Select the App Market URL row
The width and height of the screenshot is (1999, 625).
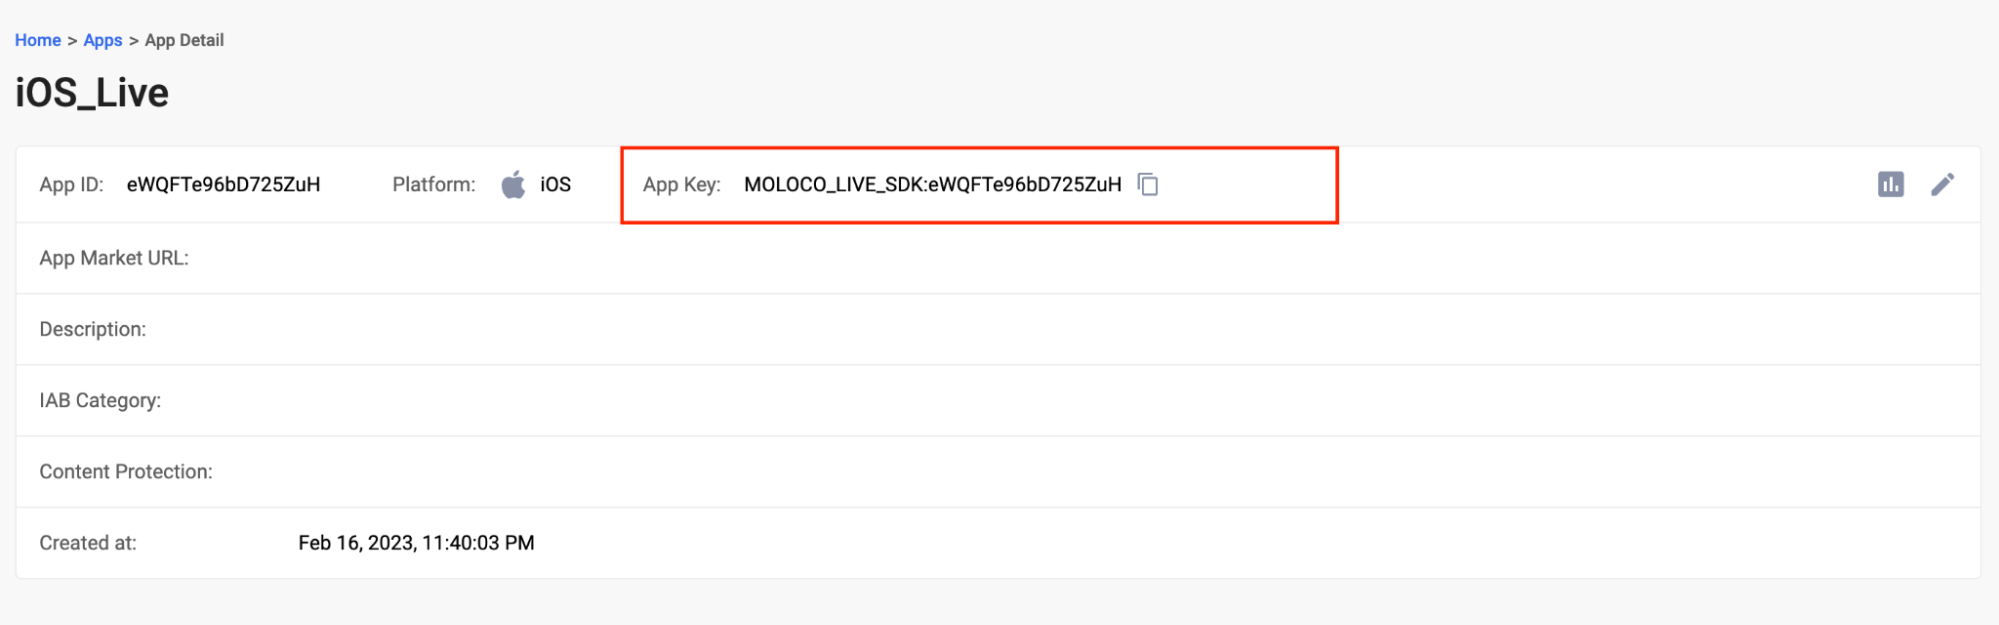click(998, 258)
